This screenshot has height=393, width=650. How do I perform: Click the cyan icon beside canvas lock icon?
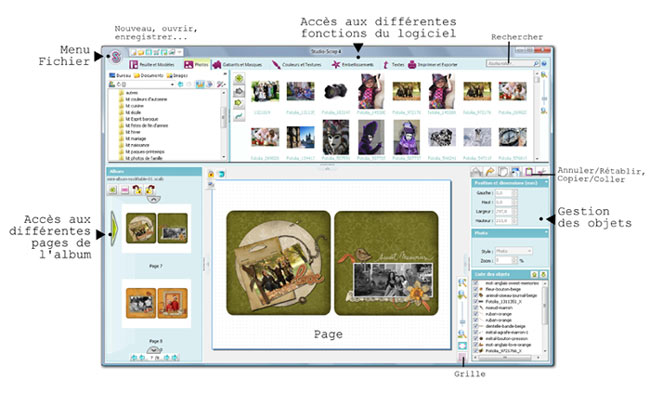[221, 174]
